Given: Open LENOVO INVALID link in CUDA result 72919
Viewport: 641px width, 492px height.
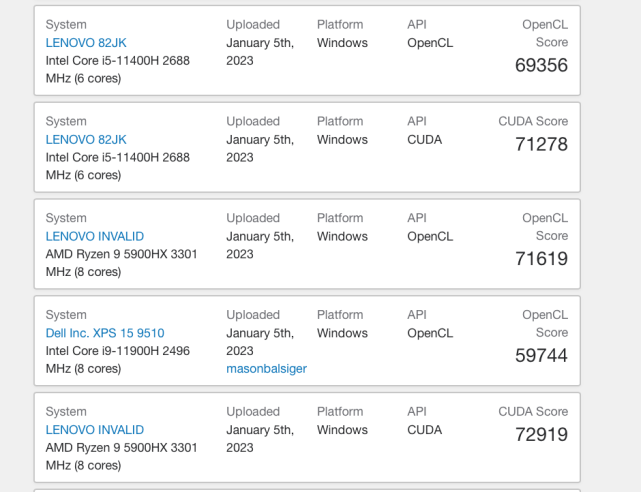Looking at the screenshot, I should coord(95,430).
